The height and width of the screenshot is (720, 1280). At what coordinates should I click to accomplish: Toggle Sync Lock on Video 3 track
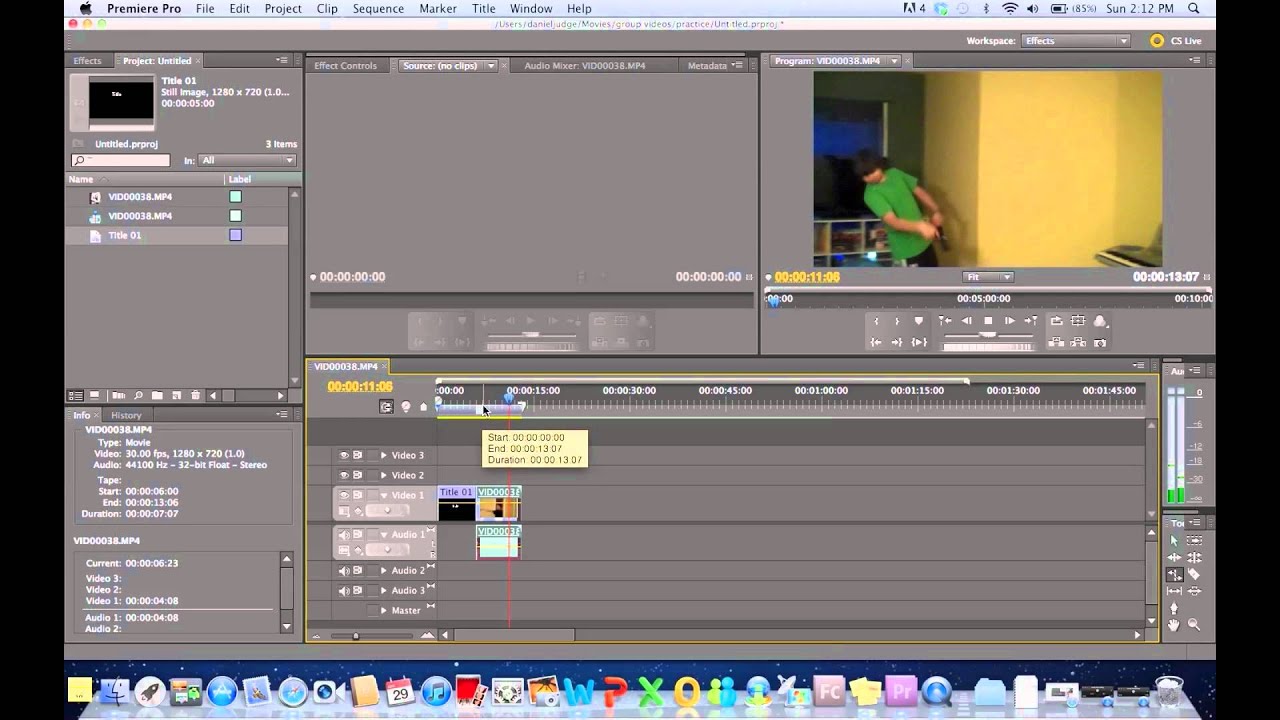tap(357, 455)
